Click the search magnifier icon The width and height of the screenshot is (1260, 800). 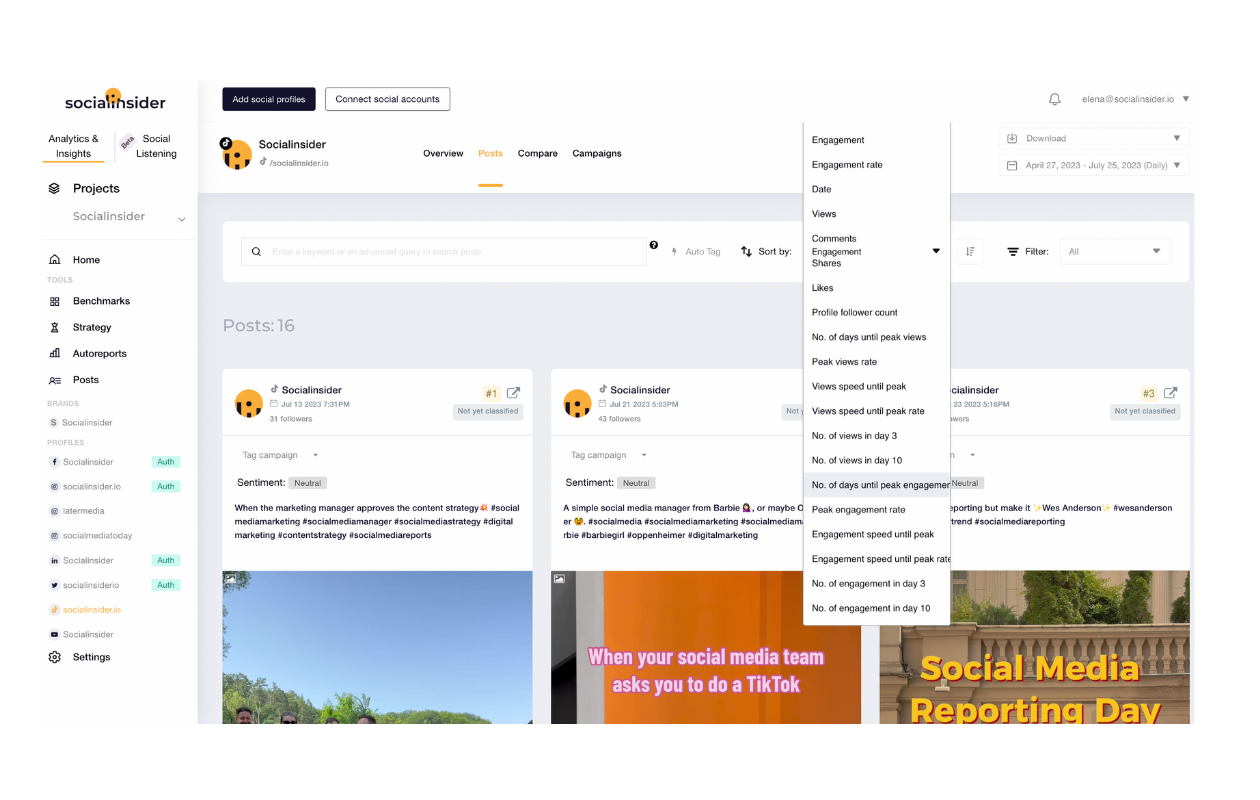coord(257,252)
